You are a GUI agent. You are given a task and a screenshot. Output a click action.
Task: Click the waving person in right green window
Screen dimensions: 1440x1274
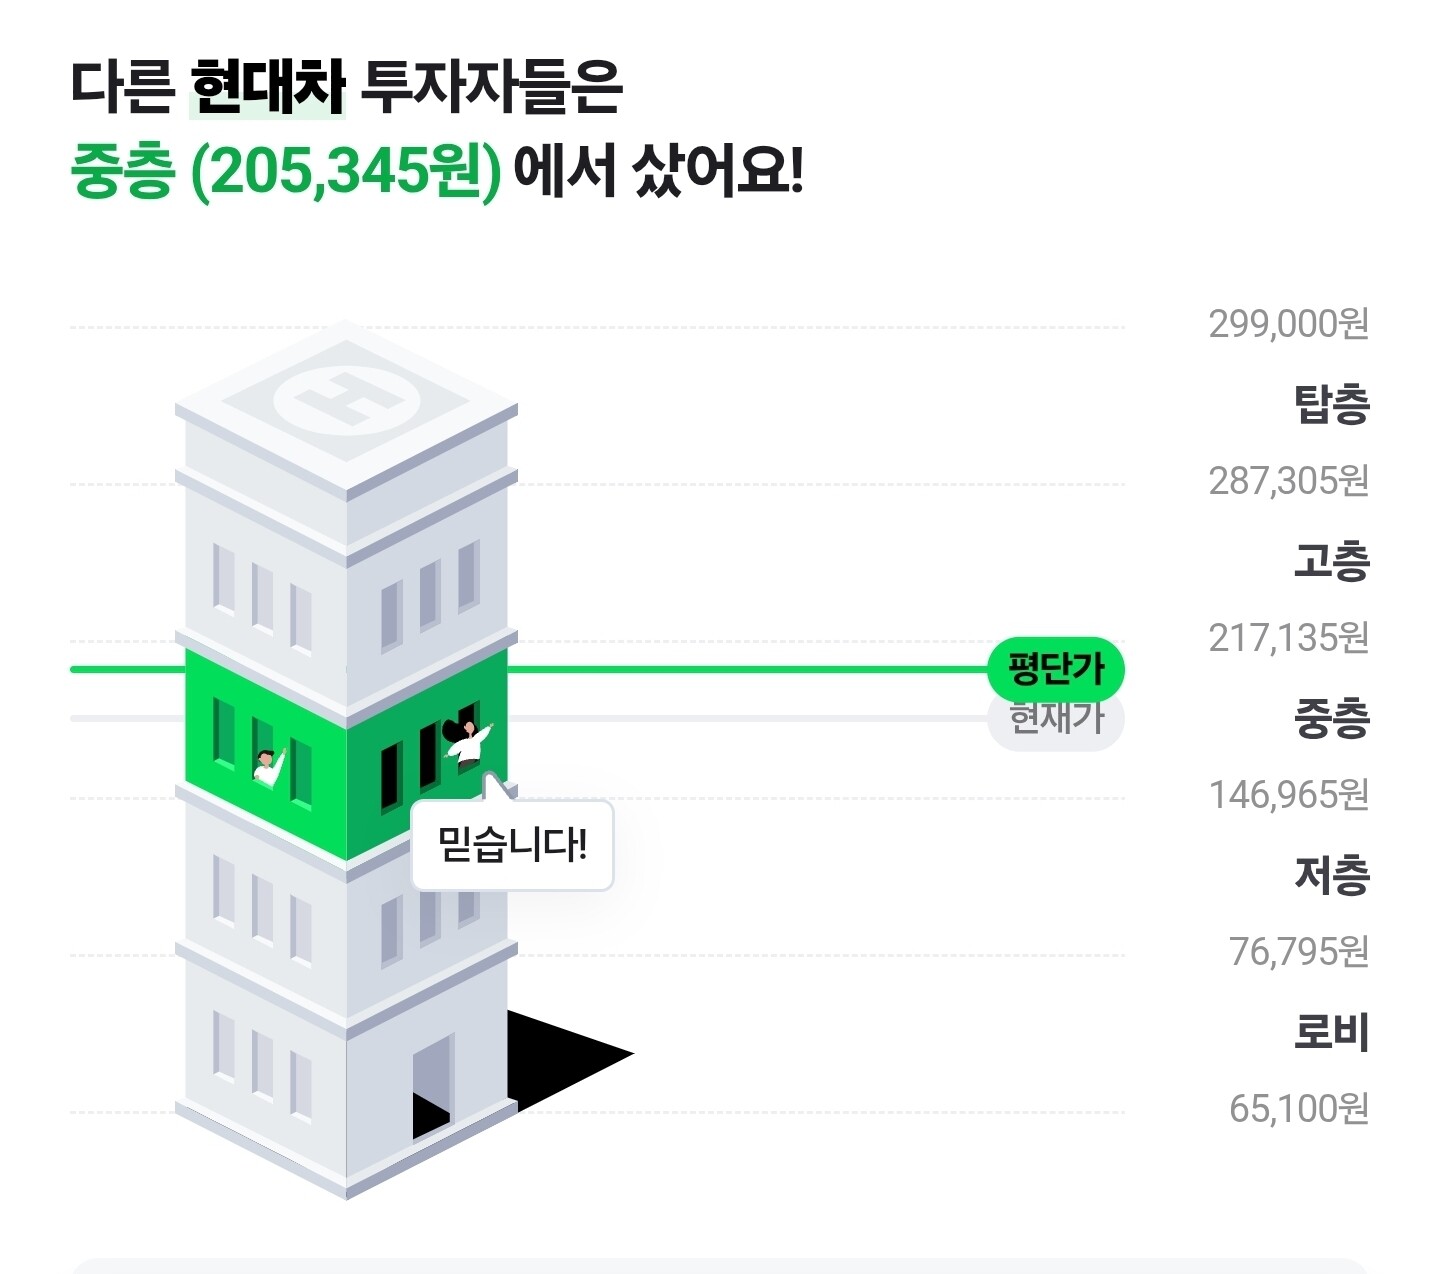[x=466, y=744]
